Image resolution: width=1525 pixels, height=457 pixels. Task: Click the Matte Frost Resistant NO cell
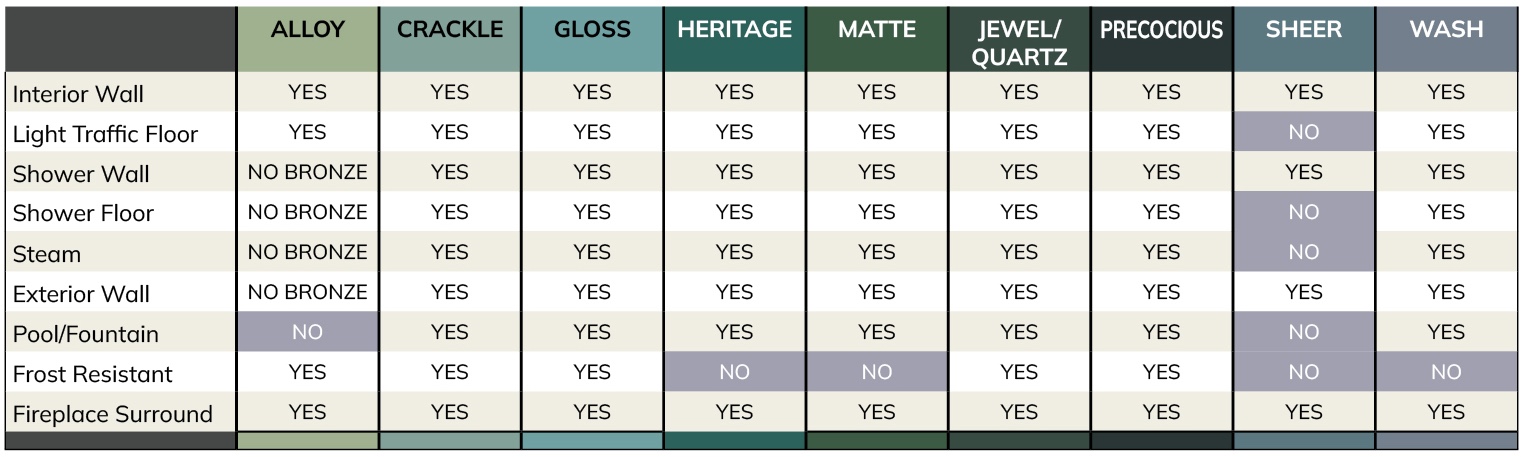[877, 372]
